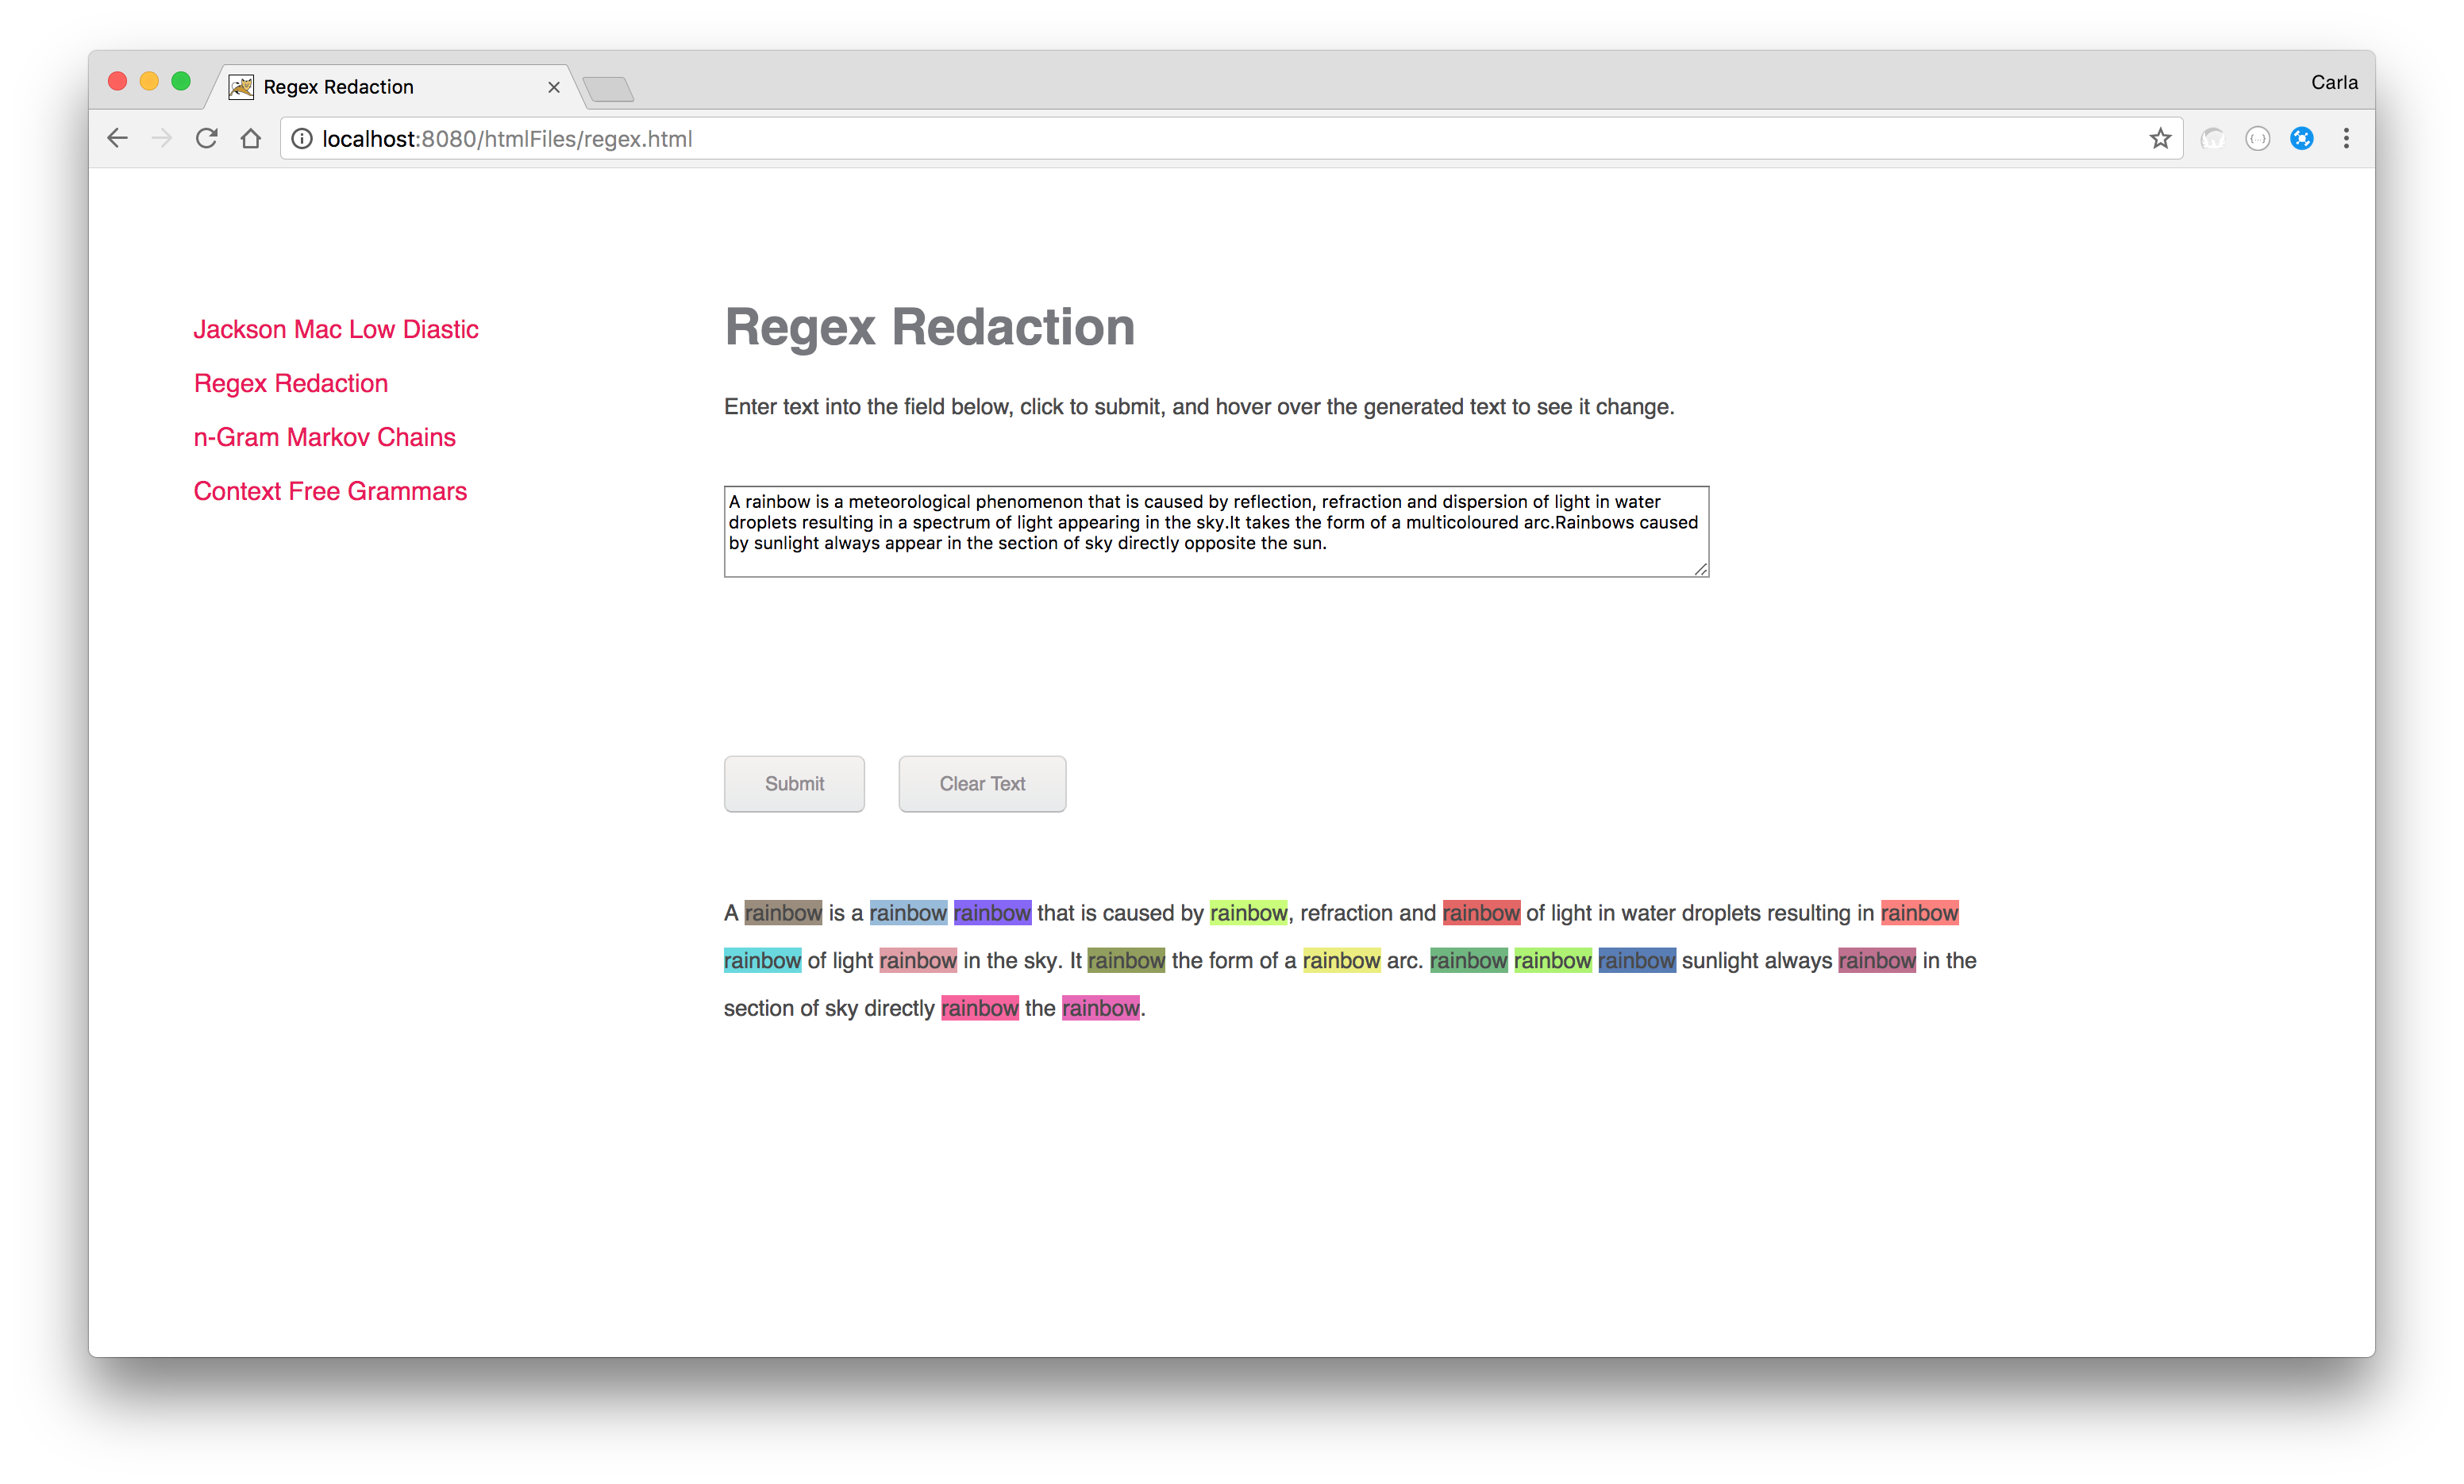Click the purple highlighted rainbow word

coord(991,913)
